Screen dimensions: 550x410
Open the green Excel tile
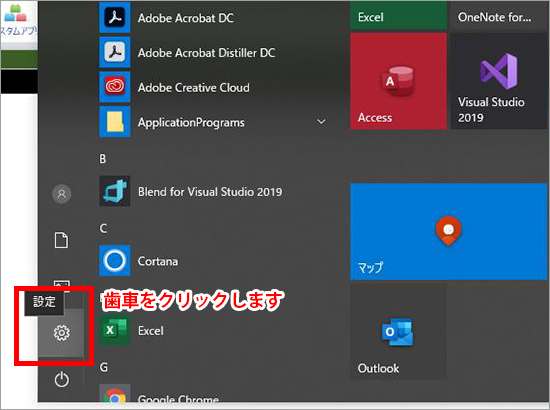tap(398, 16)
